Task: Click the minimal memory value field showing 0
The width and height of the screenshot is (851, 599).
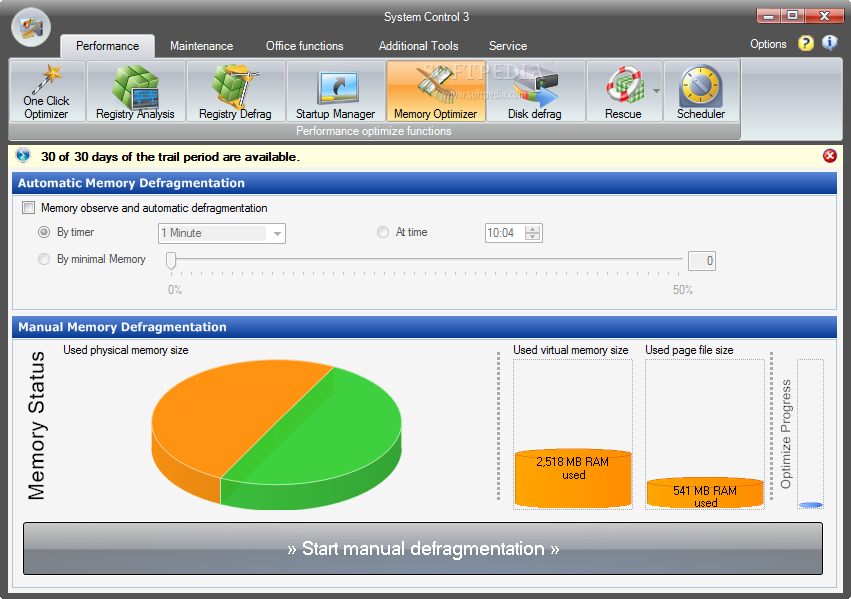Action: (x=702, y=261)
